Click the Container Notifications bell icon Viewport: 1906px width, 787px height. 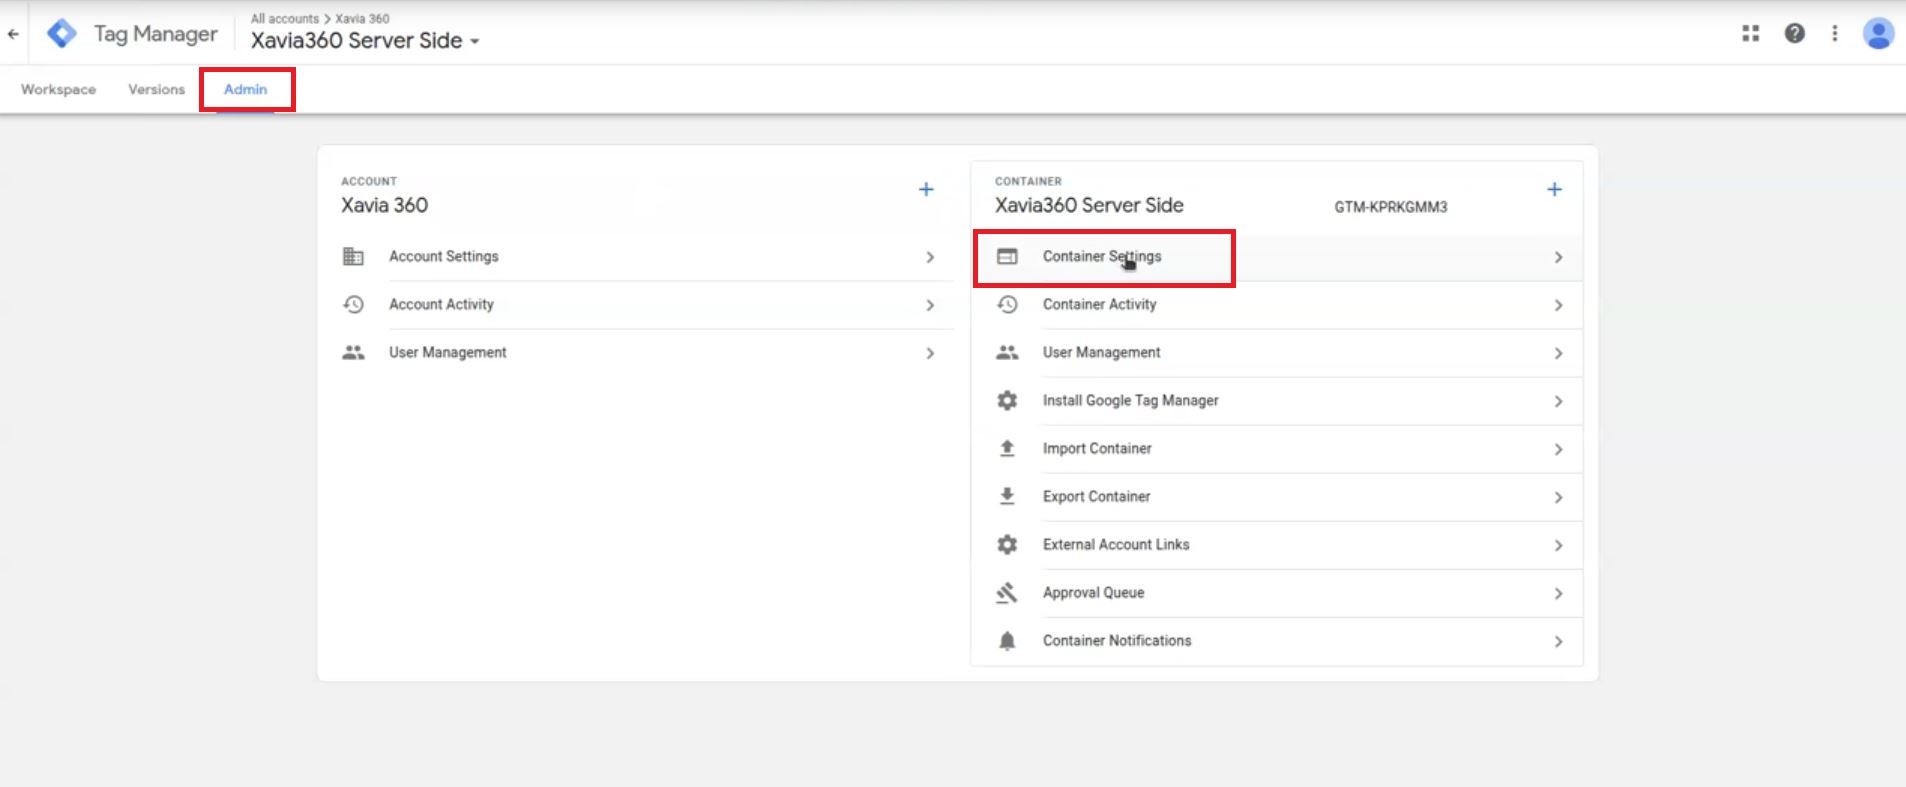(1007, 640)
